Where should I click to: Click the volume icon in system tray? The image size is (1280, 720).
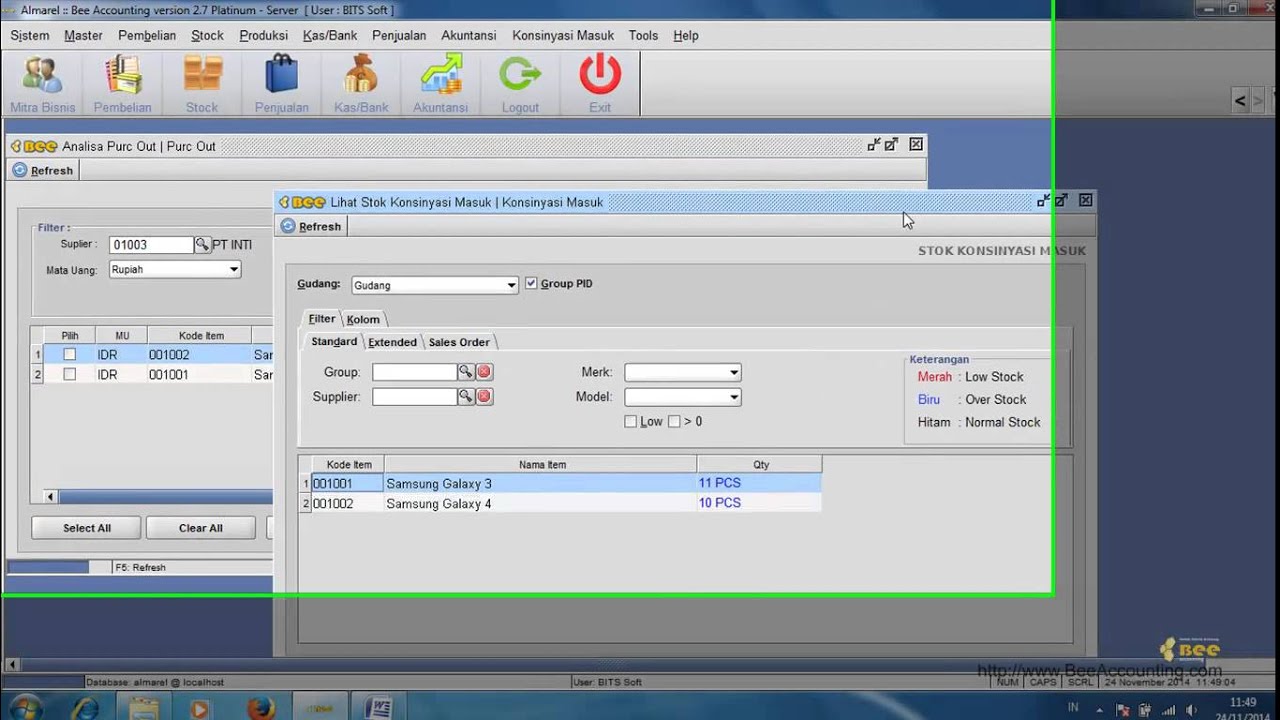tap(1189, 710)
